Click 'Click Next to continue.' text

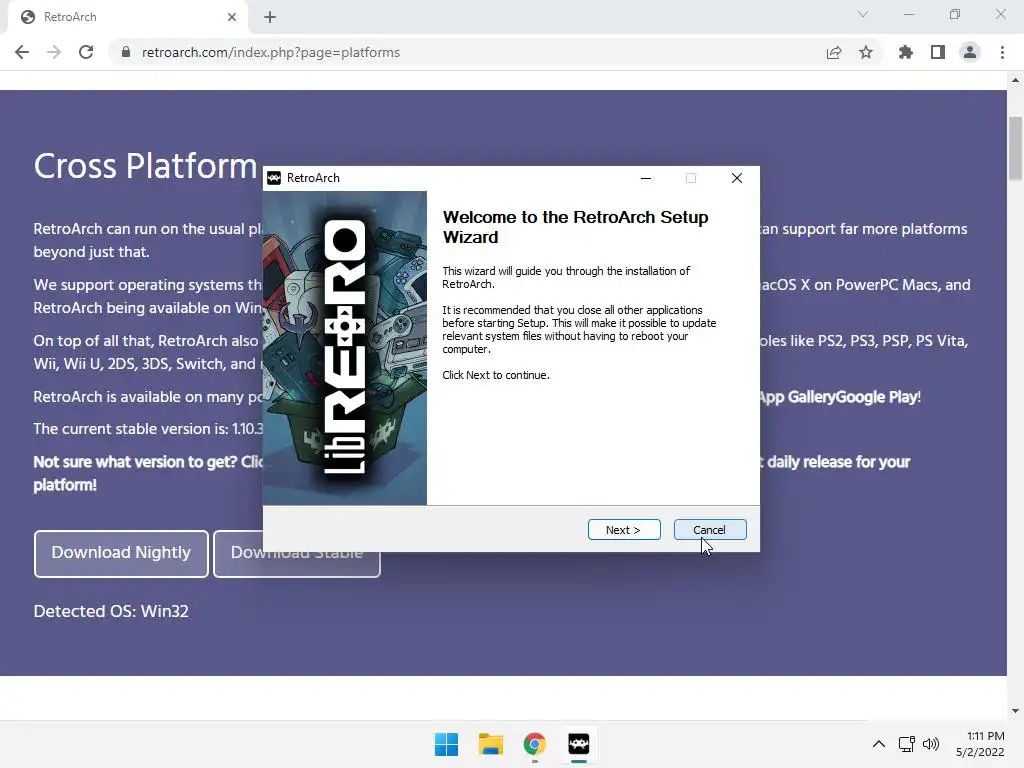pyautogui.click(x=496, y=375)
